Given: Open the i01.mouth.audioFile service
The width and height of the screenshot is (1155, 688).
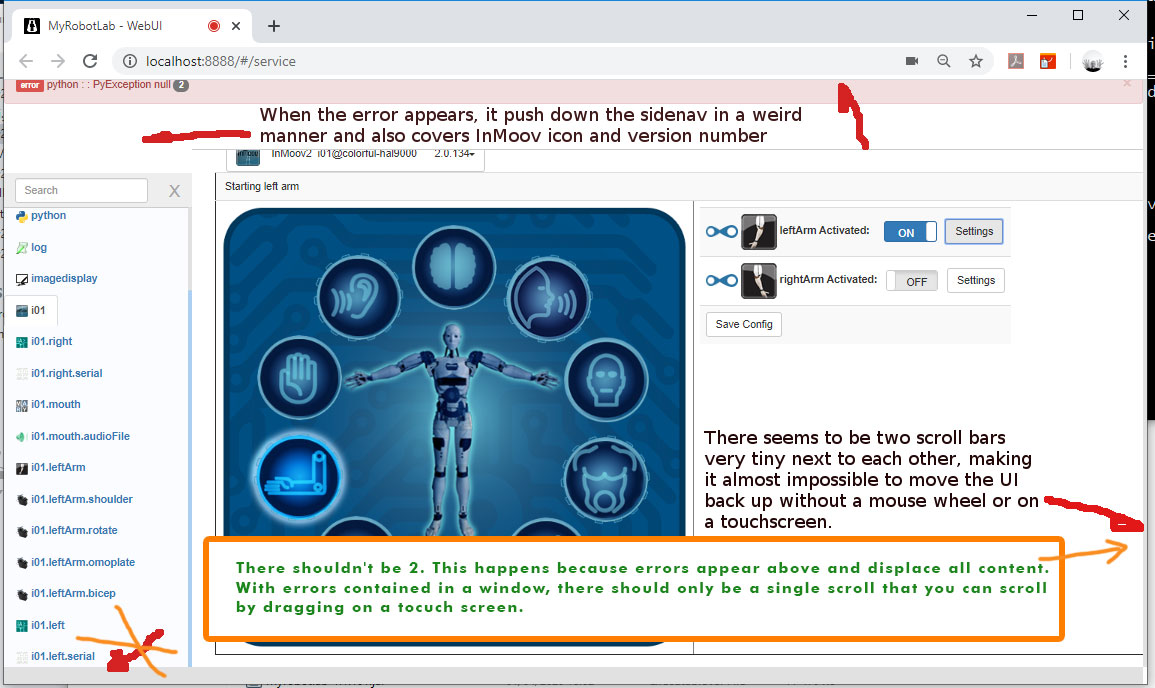Looking at the screenshot, I should coord(80,436).
